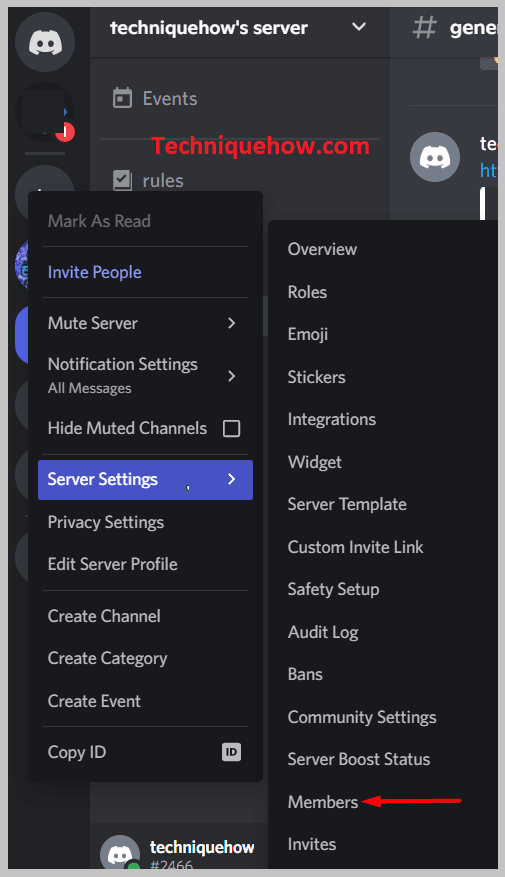Select Privacy Settings menu item
Viewport: 505px width, 877px height.
(145, 522)
